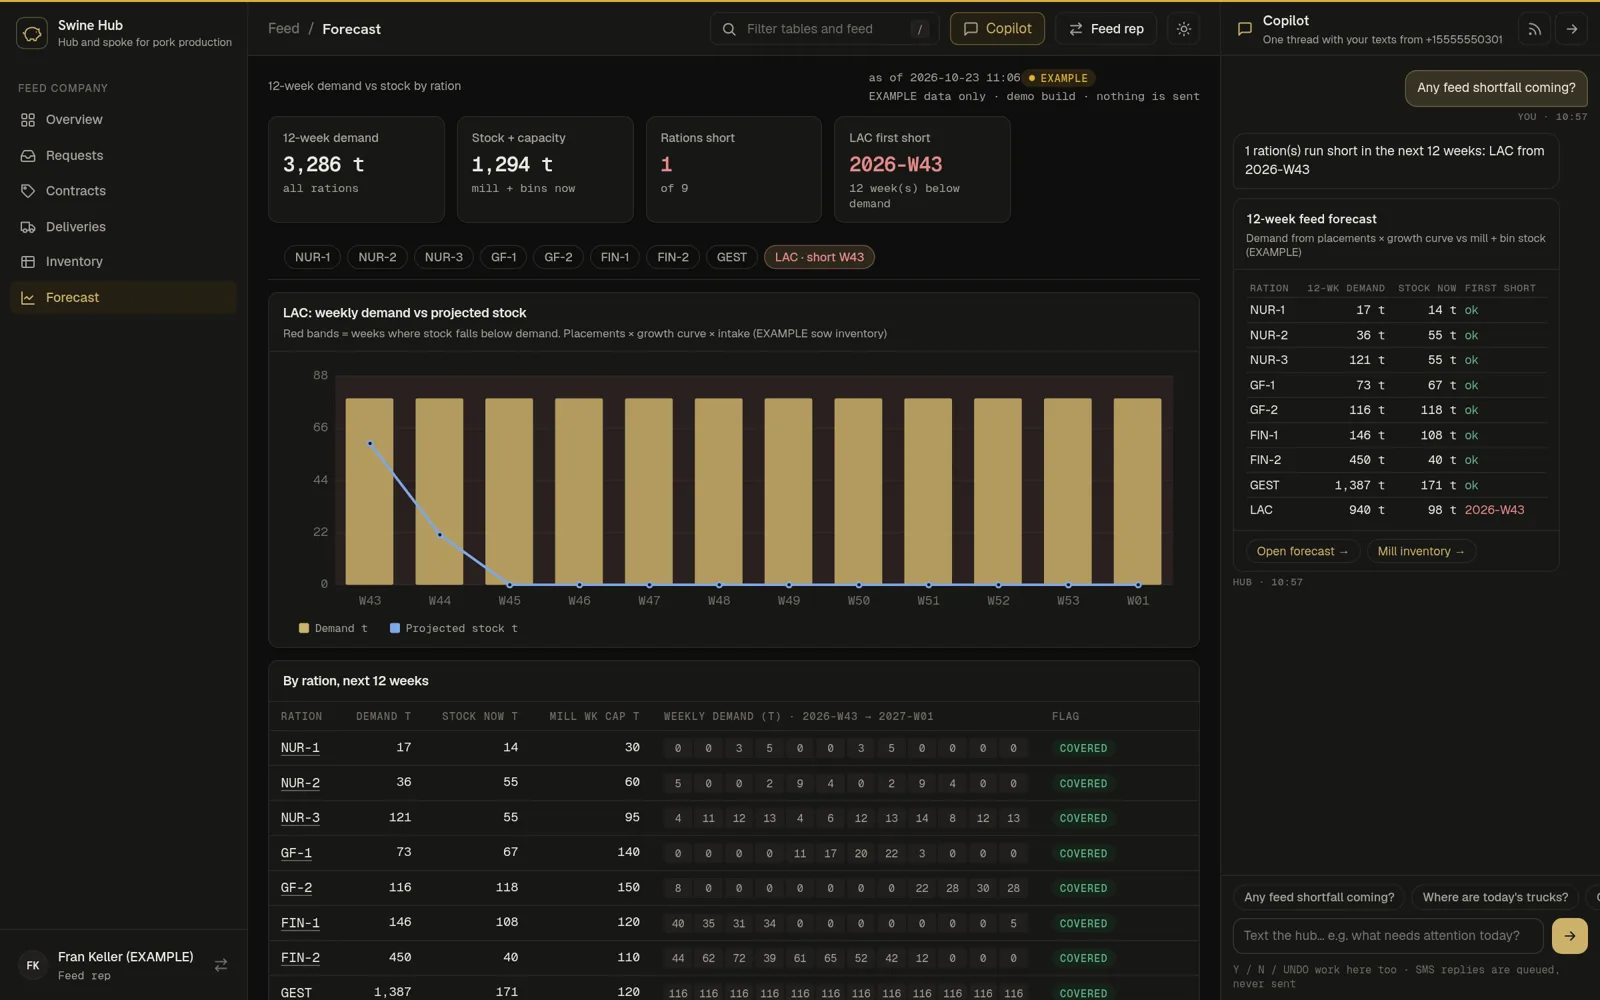This screenshot has width=1600, height=1000.
Task: Click the W43 demand bar in chart
Action: pyautogui.click(x=370, y=492)
